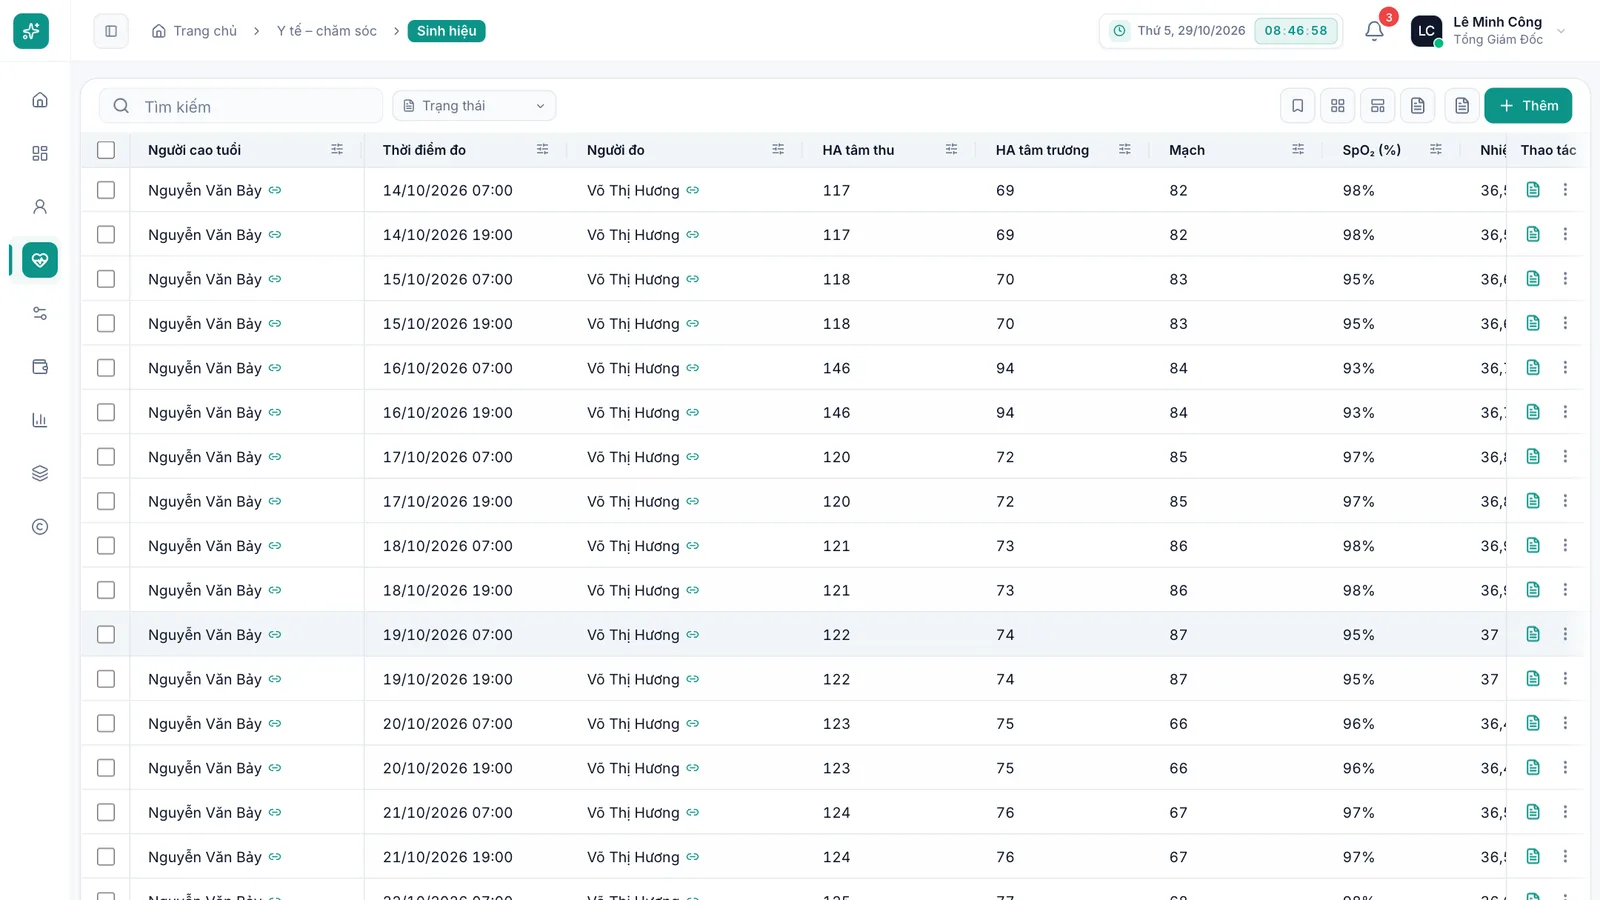Open row document for 14/10/2026 07:00

pyautogui.click(x=1533, y=190)
